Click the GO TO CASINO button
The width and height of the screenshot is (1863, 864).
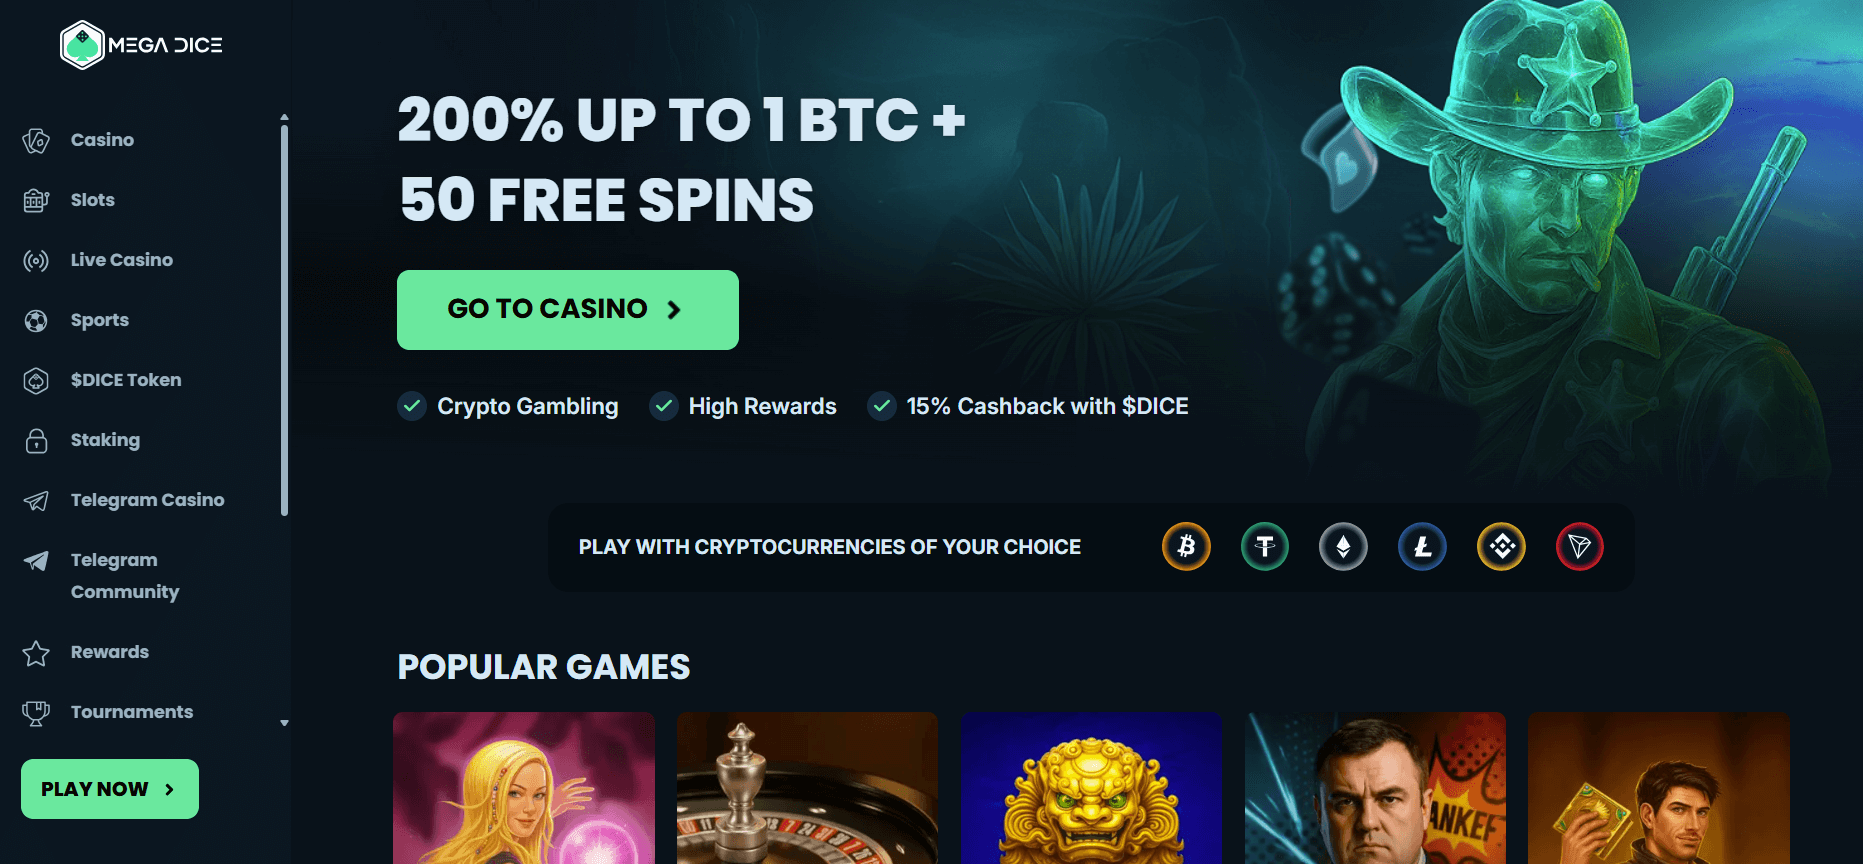568,310
